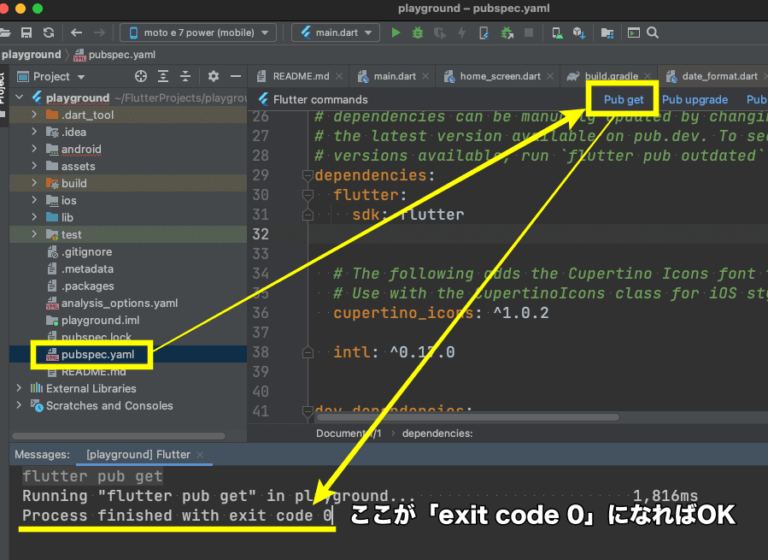Click the Save All toolbar icon
Viewport: 768px width, 560px height.
(26, 33)
